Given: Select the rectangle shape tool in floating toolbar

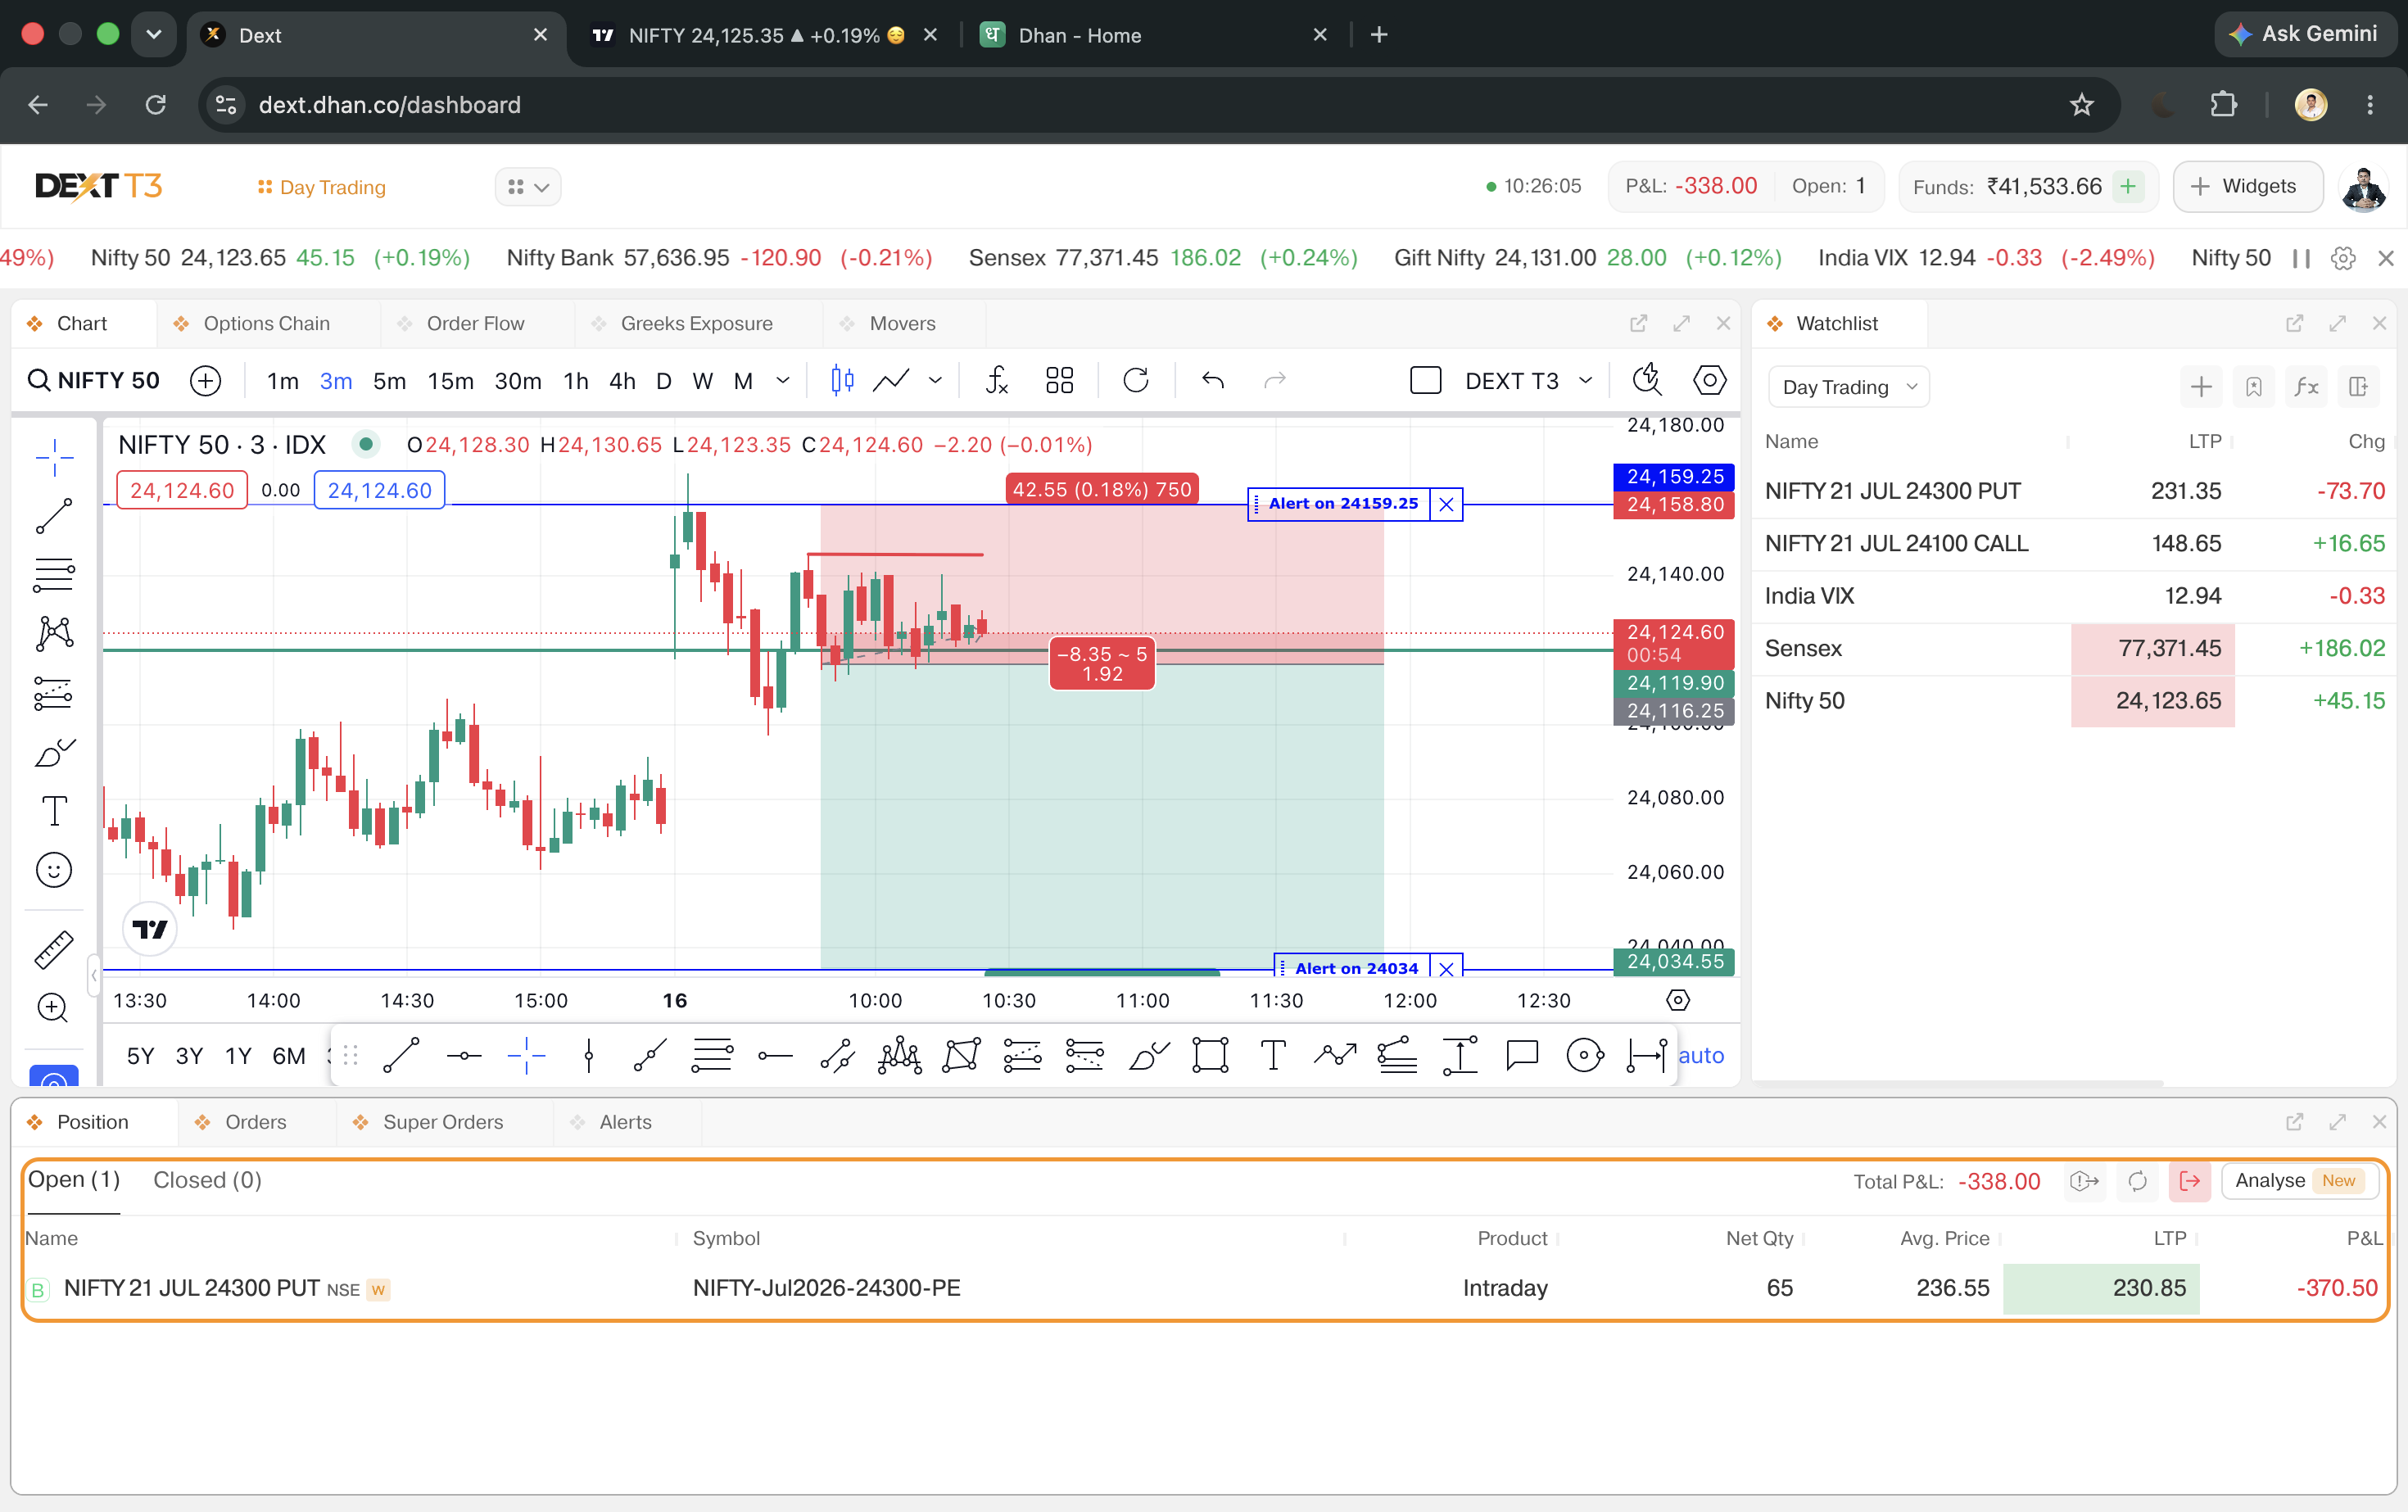Looking at the screenshot, I should [x=1210, y=1055].
